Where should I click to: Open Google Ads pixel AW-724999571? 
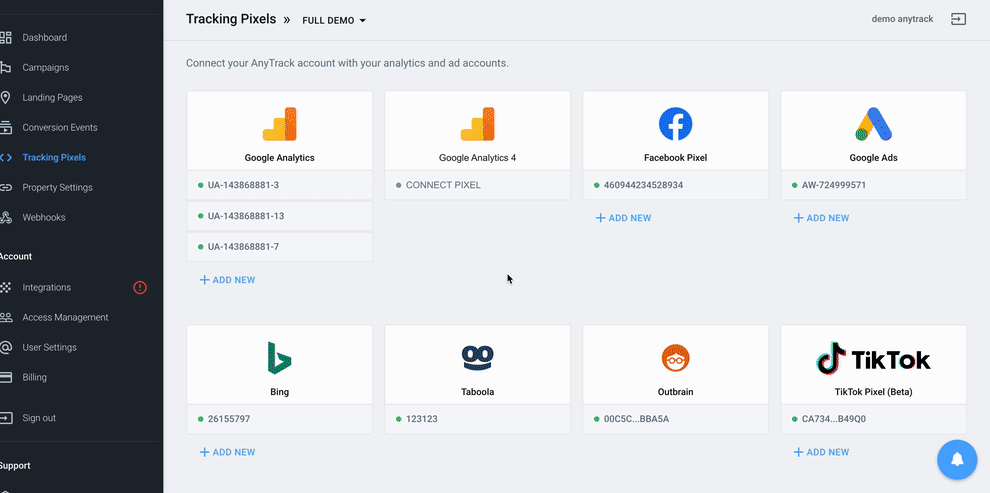pyautogui.click(x=873, y=186)
